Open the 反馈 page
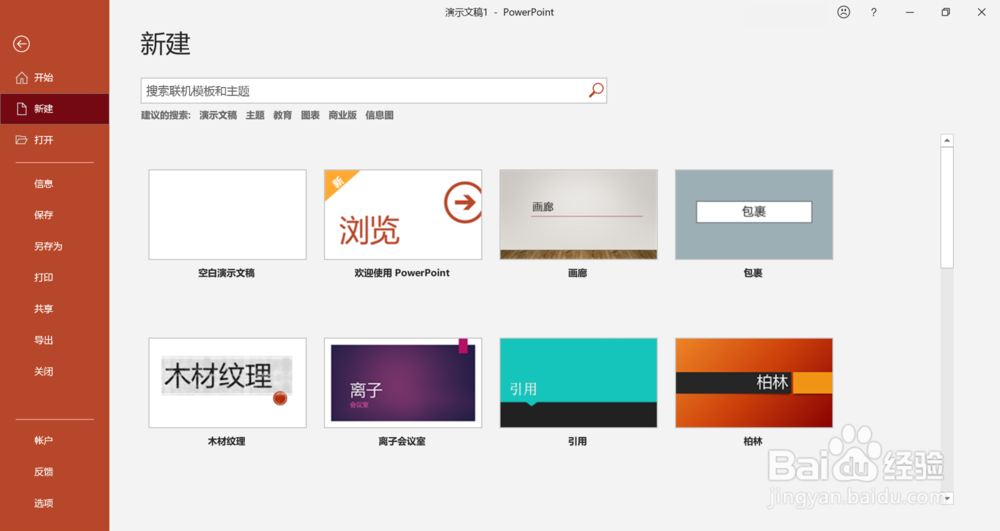Viewport: 1000px width, 531px height. [43, 472]
